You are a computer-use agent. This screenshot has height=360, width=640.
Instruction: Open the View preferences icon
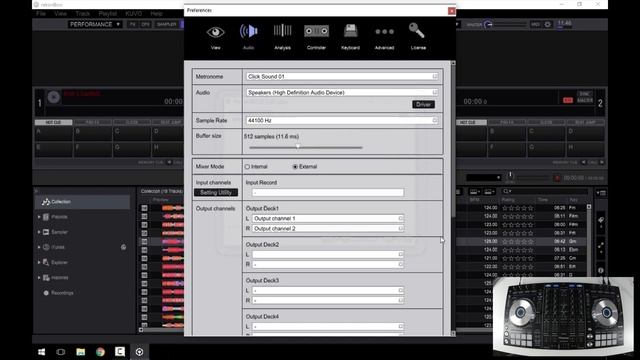click(216, 32)
